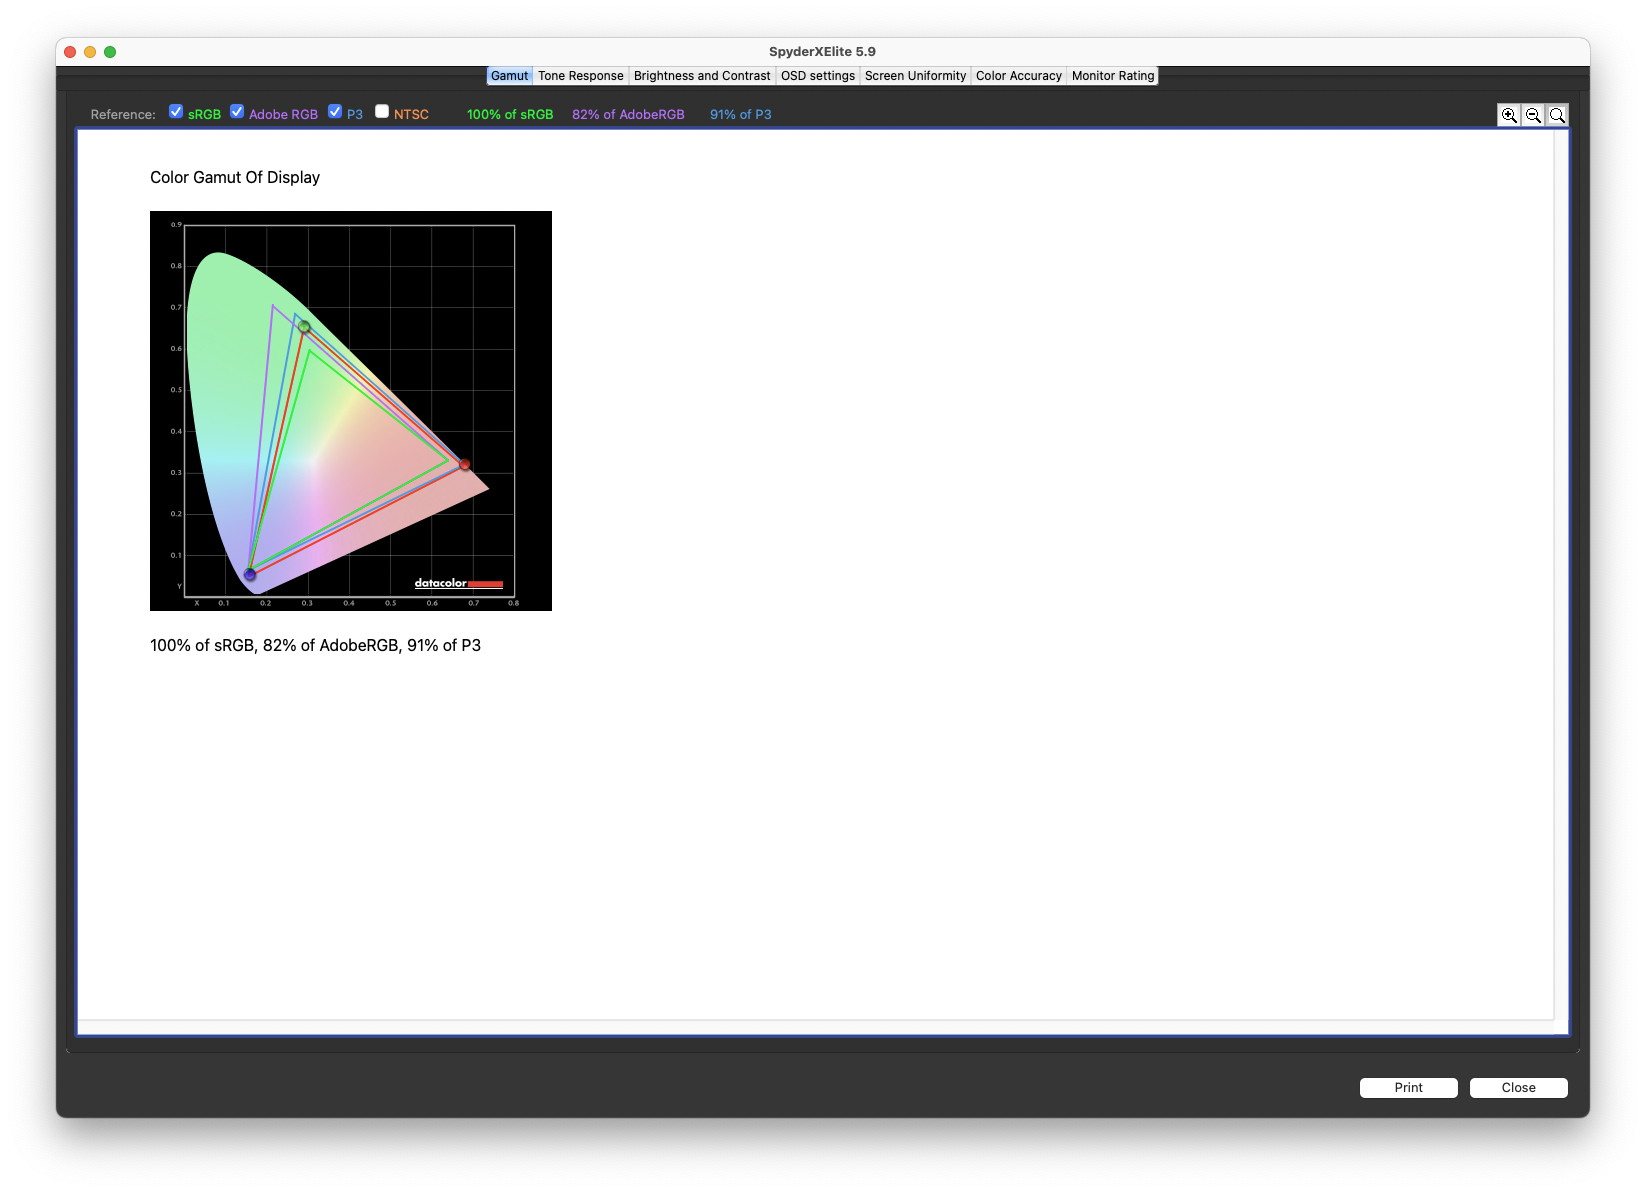Click the zoom in magnifier icon
The height and width of the screenshot is (1192, 1646).
pyautogui.click(x=1509, y=115)
